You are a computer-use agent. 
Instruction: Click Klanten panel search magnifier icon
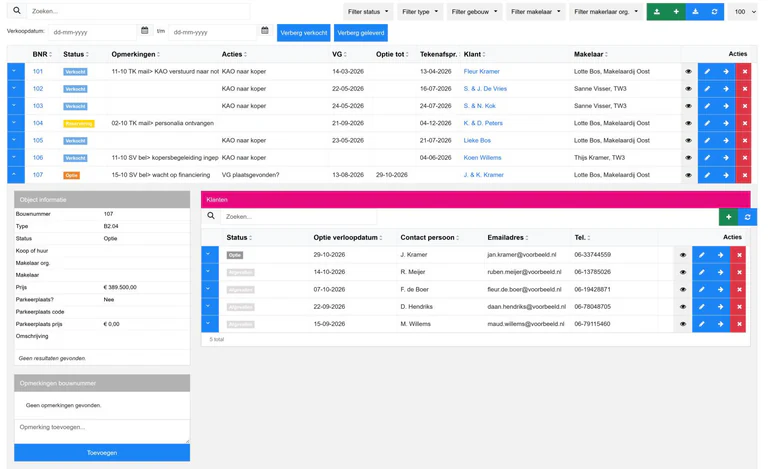(x=211, y=216)
